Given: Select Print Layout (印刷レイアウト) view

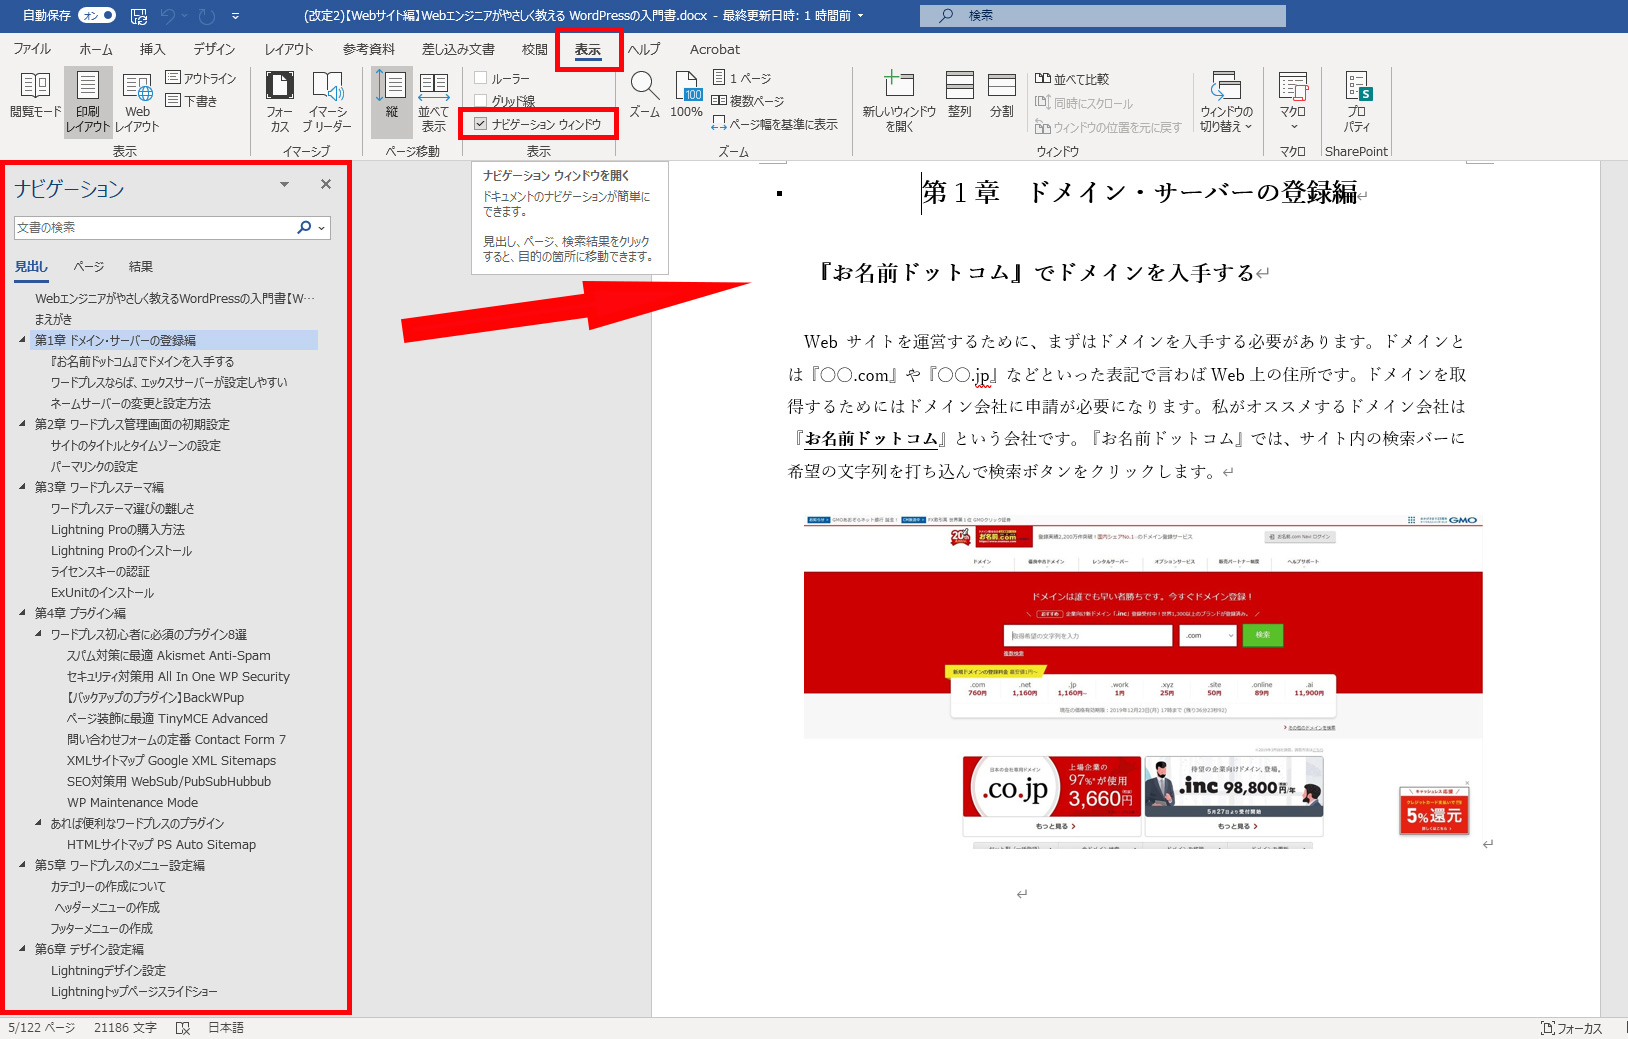Looking at the screenshot, I should (88, 101).
